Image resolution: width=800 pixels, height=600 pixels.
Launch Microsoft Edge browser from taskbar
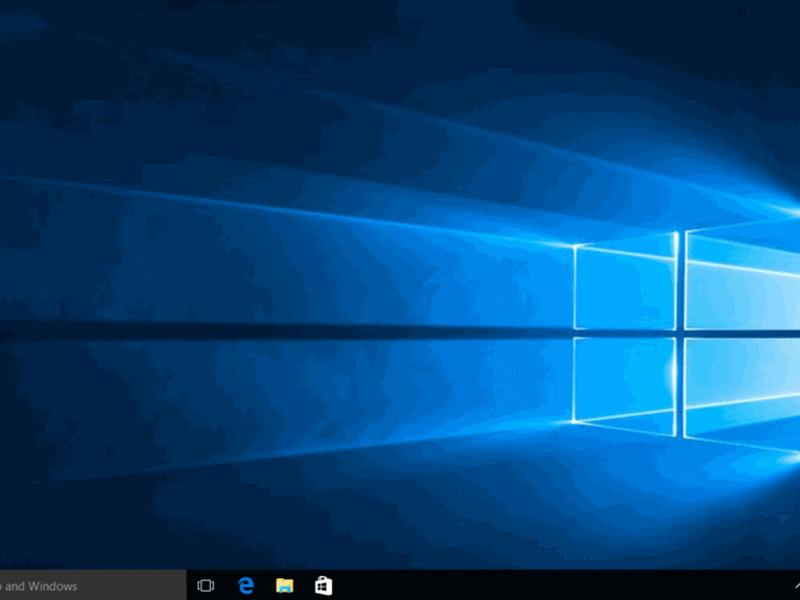click(246, 585)
